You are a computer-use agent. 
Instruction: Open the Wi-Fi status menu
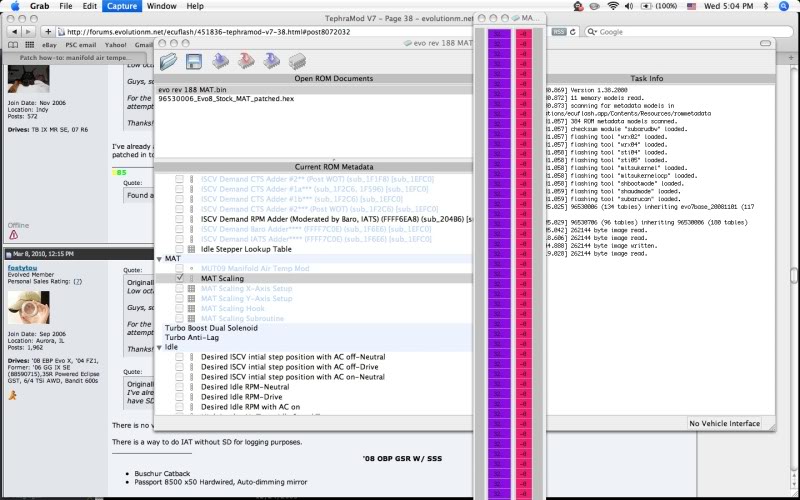pyautogui.click(x=613, y=6)
